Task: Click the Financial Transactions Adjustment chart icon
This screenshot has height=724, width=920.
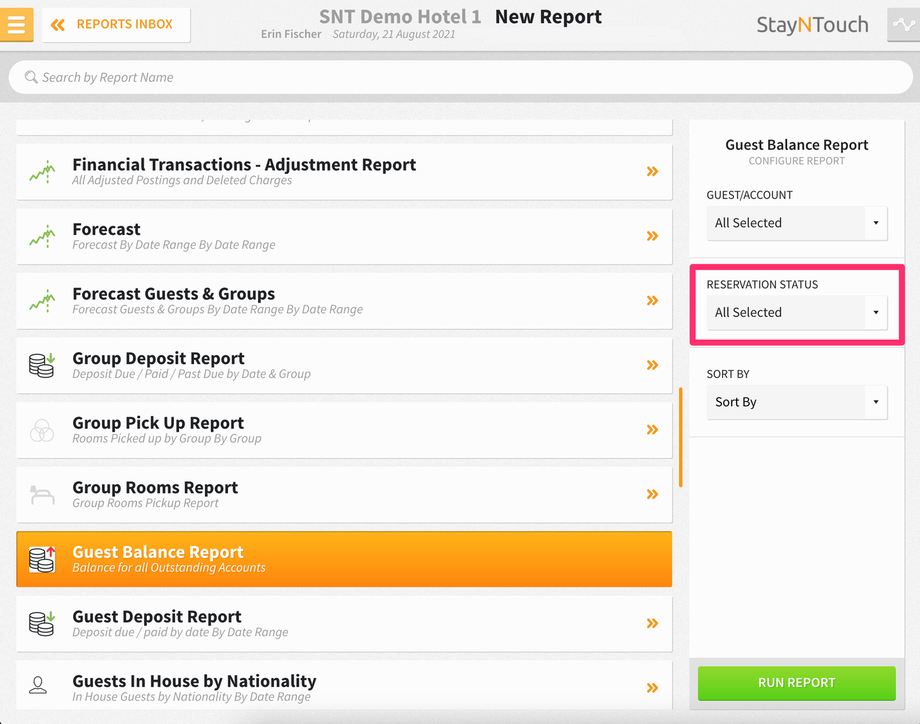Action: click(x=42, y=171)
